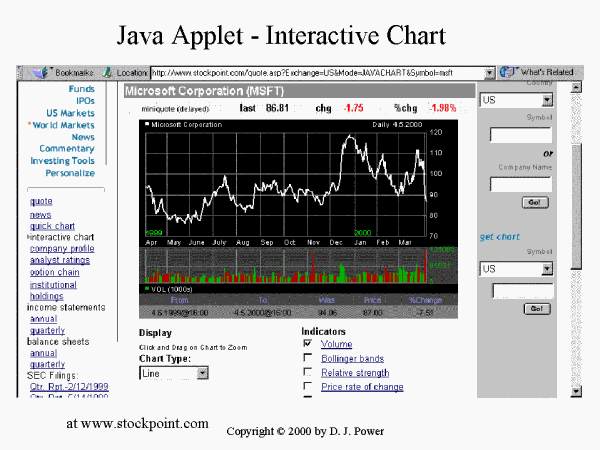The height and width of the screenshot is (450, 600).
Task: Enable the Relative strength checkbox
Action: click(308, 372)
